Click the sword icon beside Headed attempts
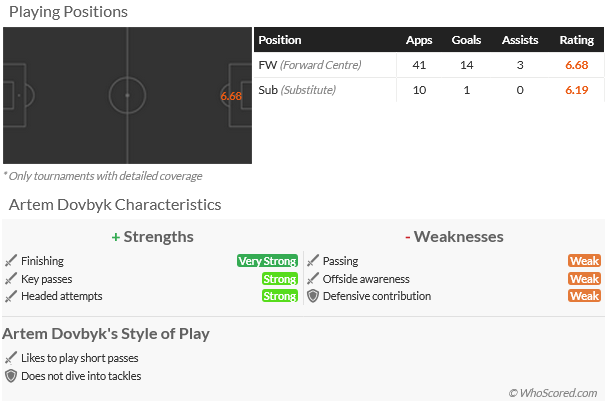 click(11, 296)
